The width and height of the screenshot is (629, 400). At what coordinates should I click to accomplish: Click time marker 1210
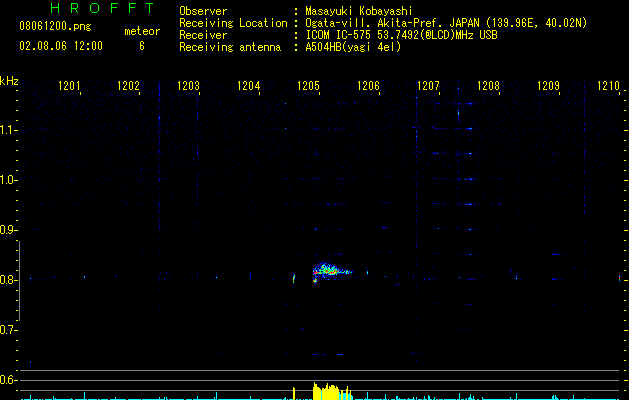[x=608, y=86]
